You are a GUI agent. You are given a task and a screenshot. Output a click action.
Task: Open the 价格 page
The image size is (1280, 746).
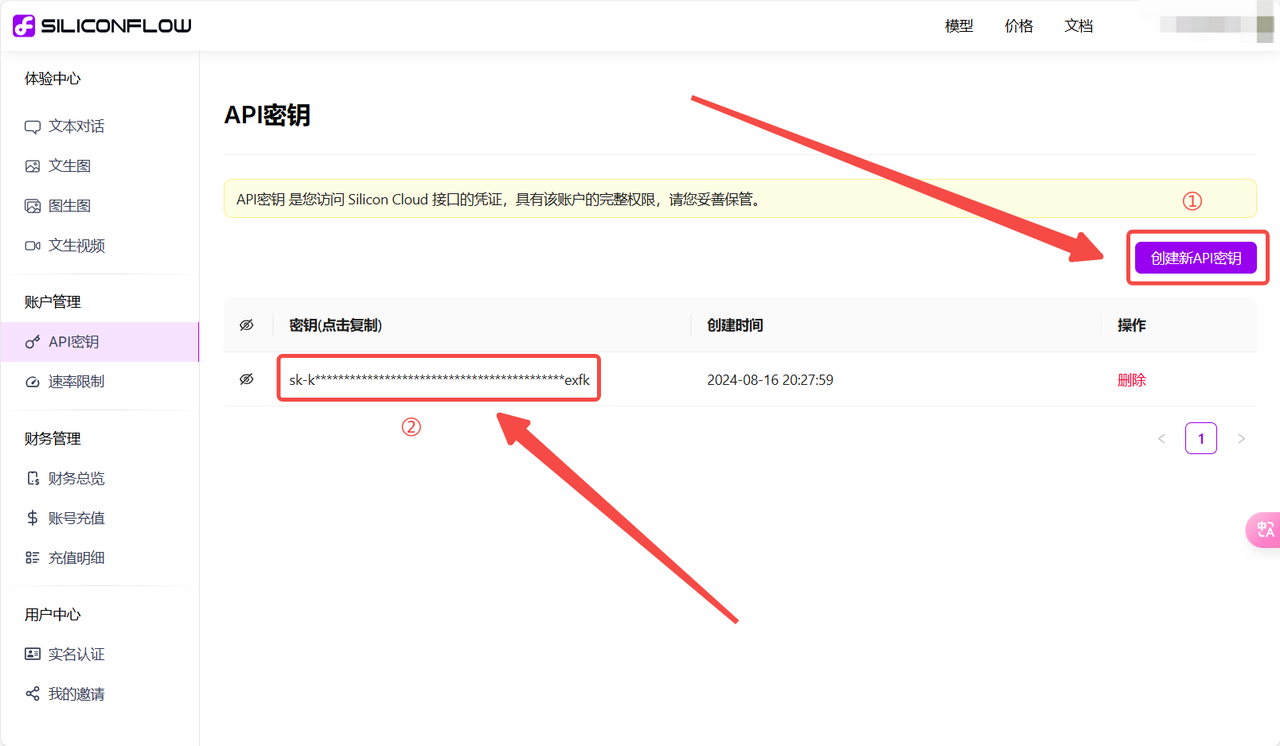click(x=1019, y=26)
